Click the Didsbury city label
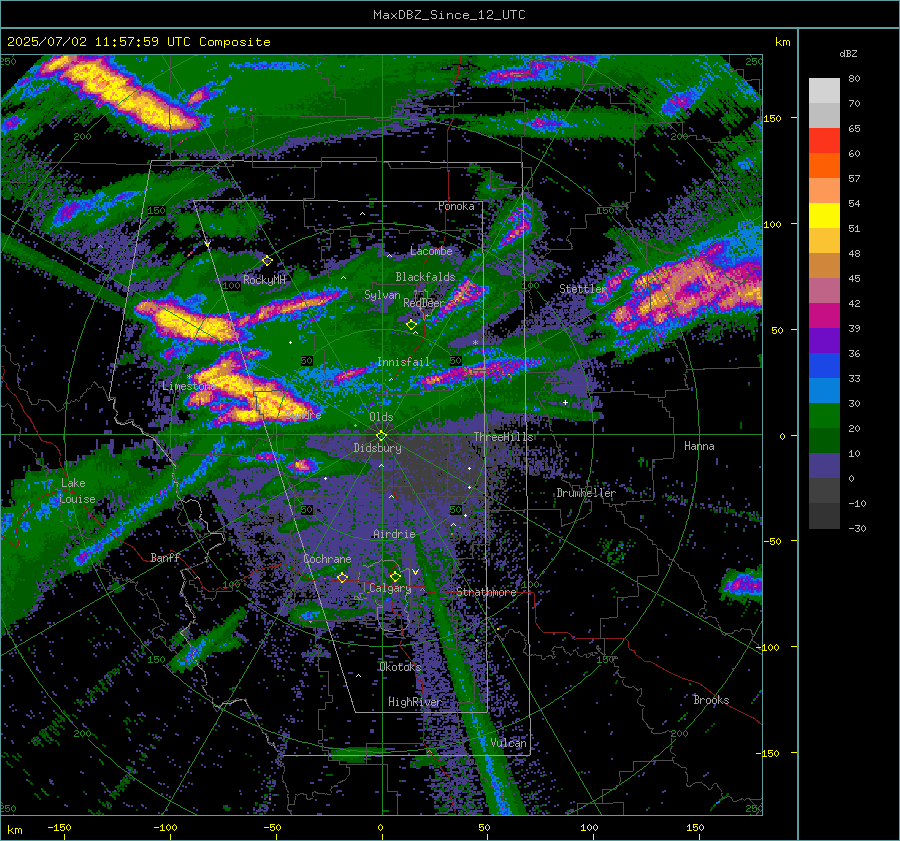Screen dimensions: 900x841 click(x=378, y=448)
